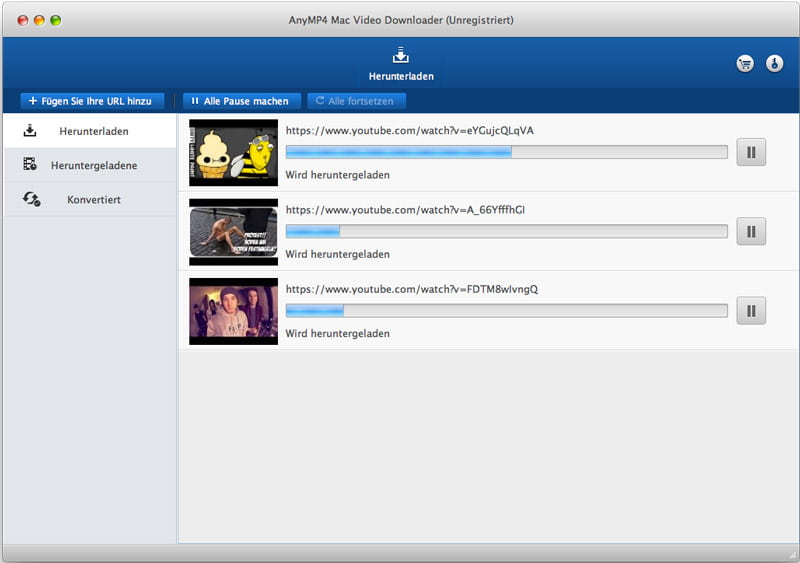Select the street scene video thumbnail

tap(234, 232)
